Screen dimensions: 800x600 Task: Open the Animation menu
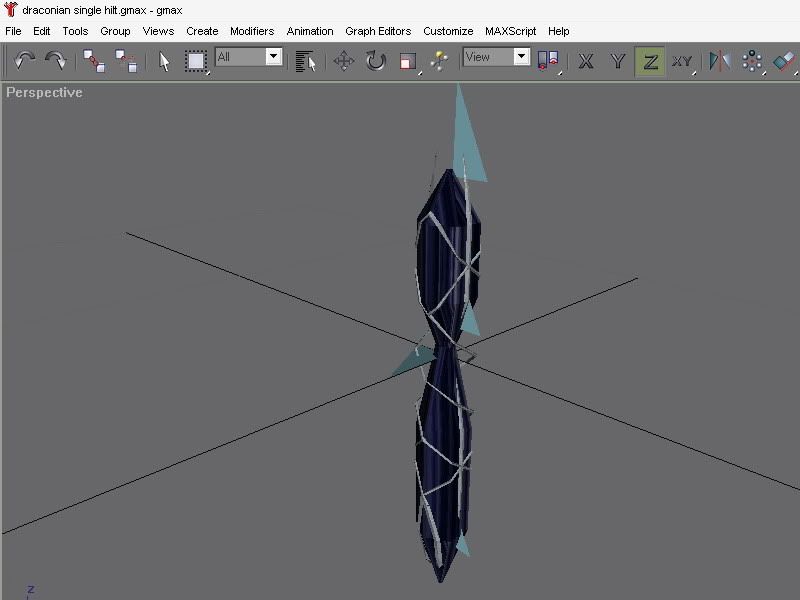tap(310, 31)
